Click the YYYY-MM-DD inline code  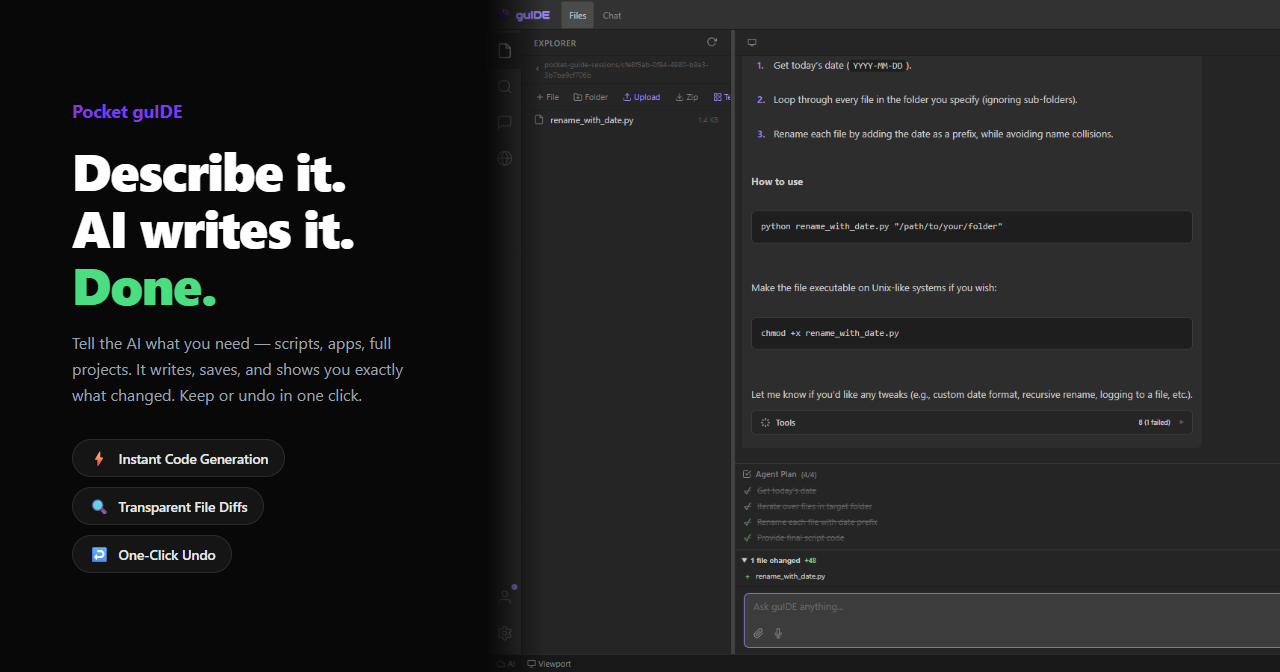click(877, 66)
